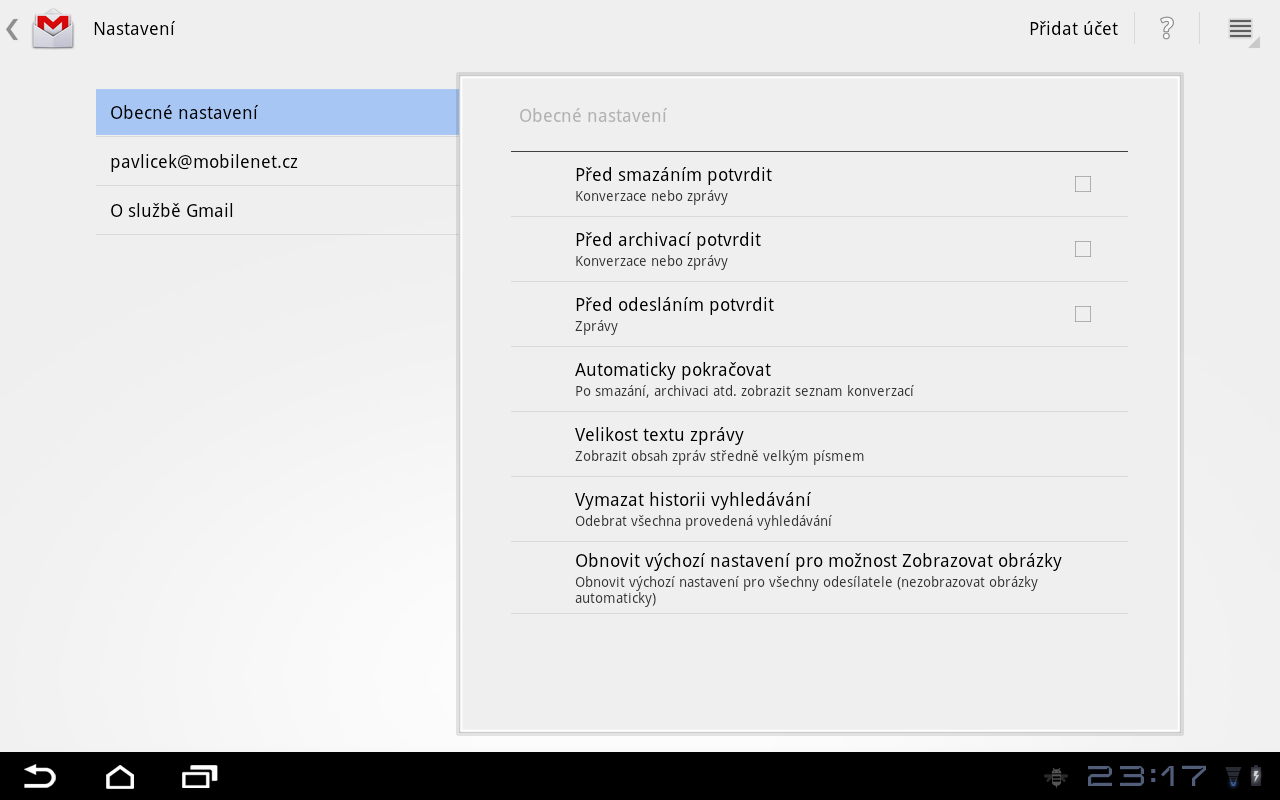Image resolution: width=1280 pixels, height=800 pixels.
Task: Open help via the question mark icon
Action: point(1166,29)
